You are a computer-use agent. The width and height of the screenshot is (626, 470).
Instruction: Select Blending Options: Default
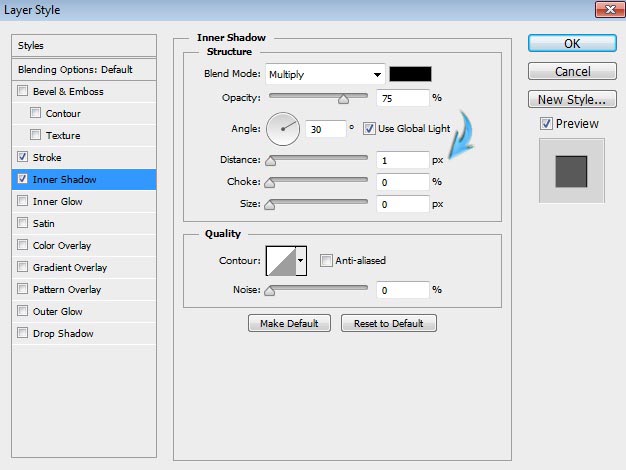point(84,69)
